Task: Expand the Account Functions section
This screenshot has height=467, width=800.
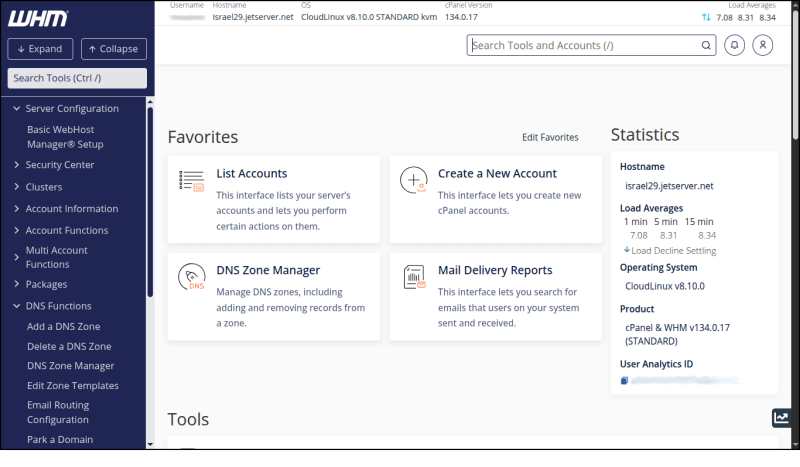Action: coord(16,230)
